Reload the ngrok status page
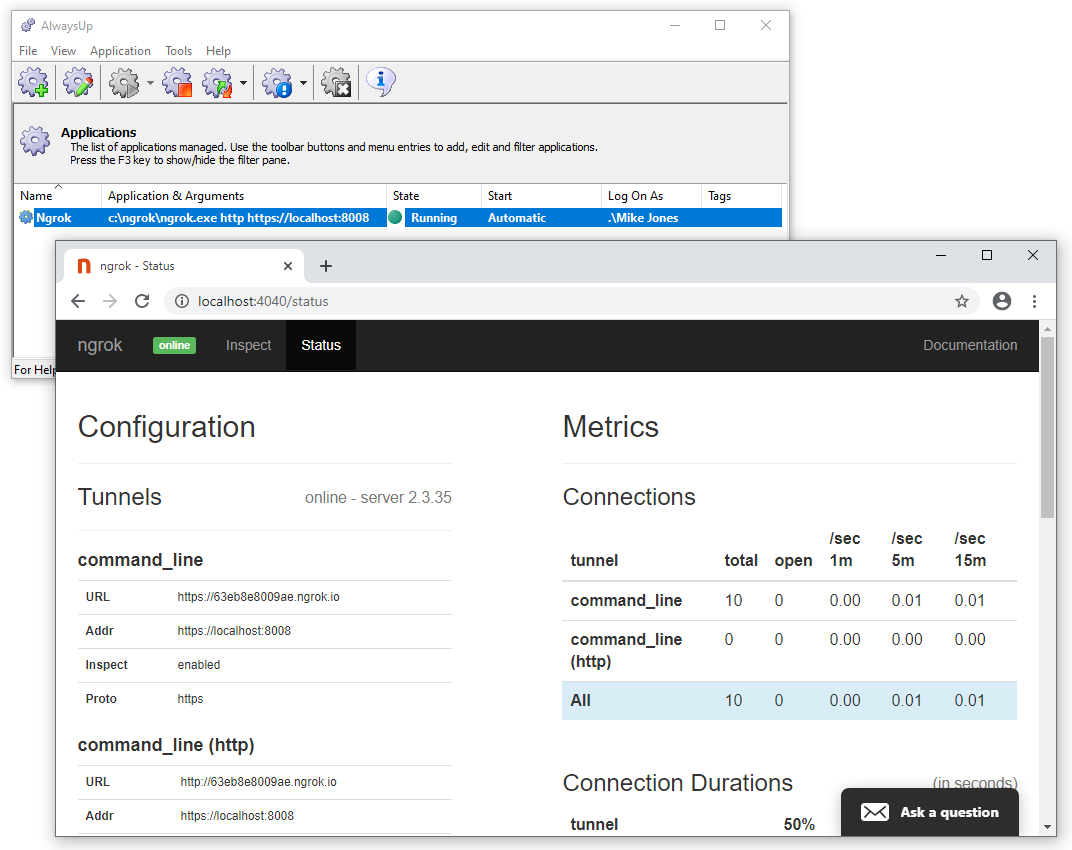Viewport: 1072px width, 850px height. (x=142, y=301)
